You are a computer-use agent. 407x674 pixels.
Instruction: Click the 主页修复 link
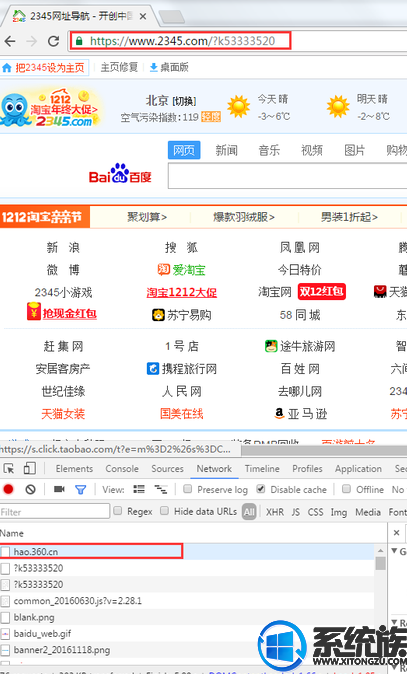pos(119,67)
